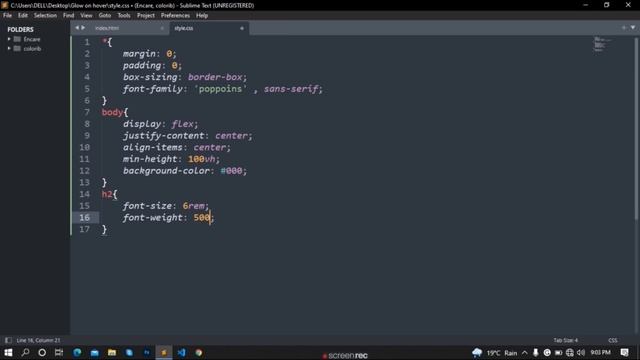Click the 100vh min-height value
This screenshot has width=640, height=360.
coord(202,159)
